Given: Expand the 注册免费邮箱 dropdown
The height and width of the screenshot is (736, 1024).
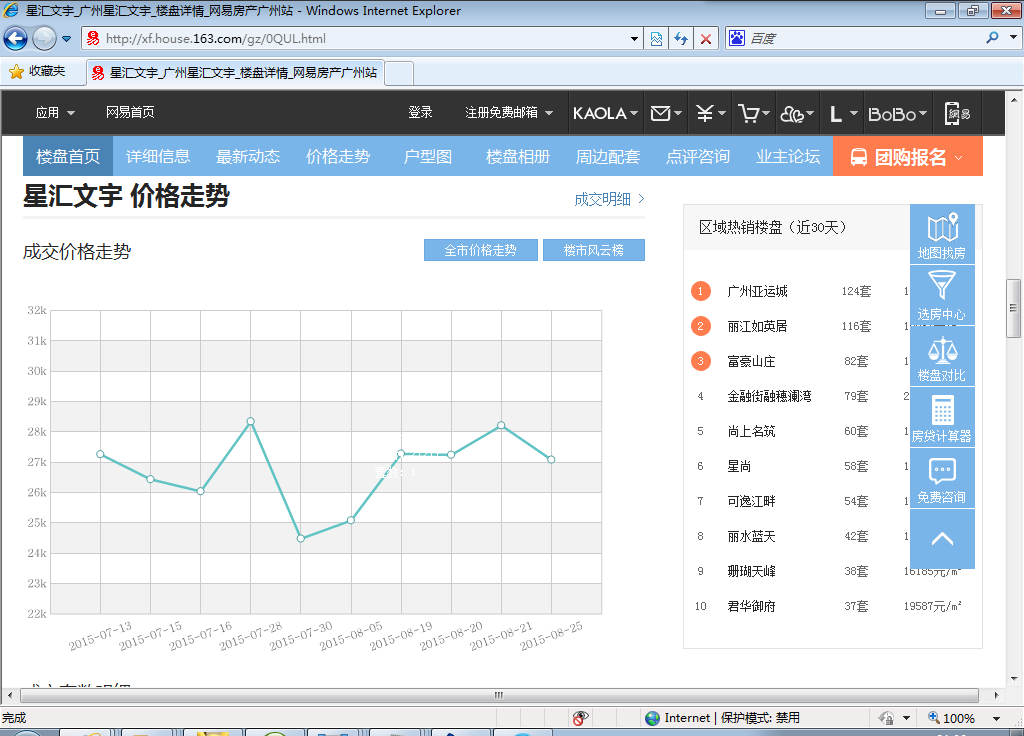Looking at the screenshot, I should point(508,113).
